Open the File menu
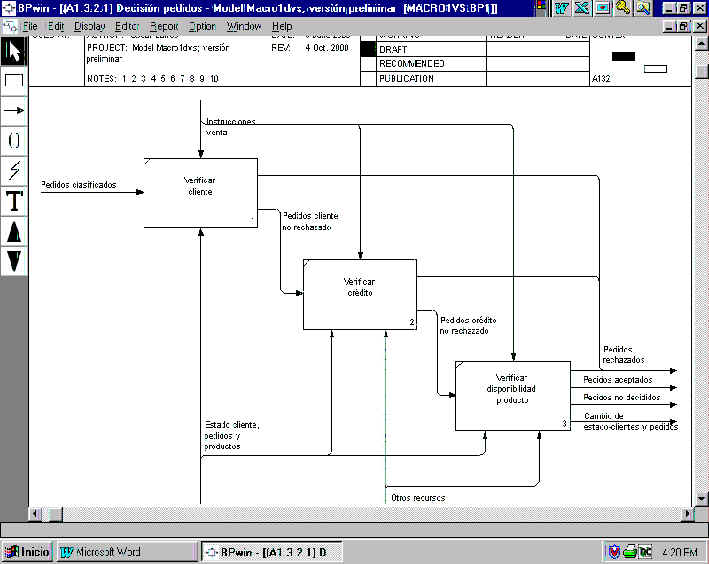709x564 pixels. coord(30,26)
